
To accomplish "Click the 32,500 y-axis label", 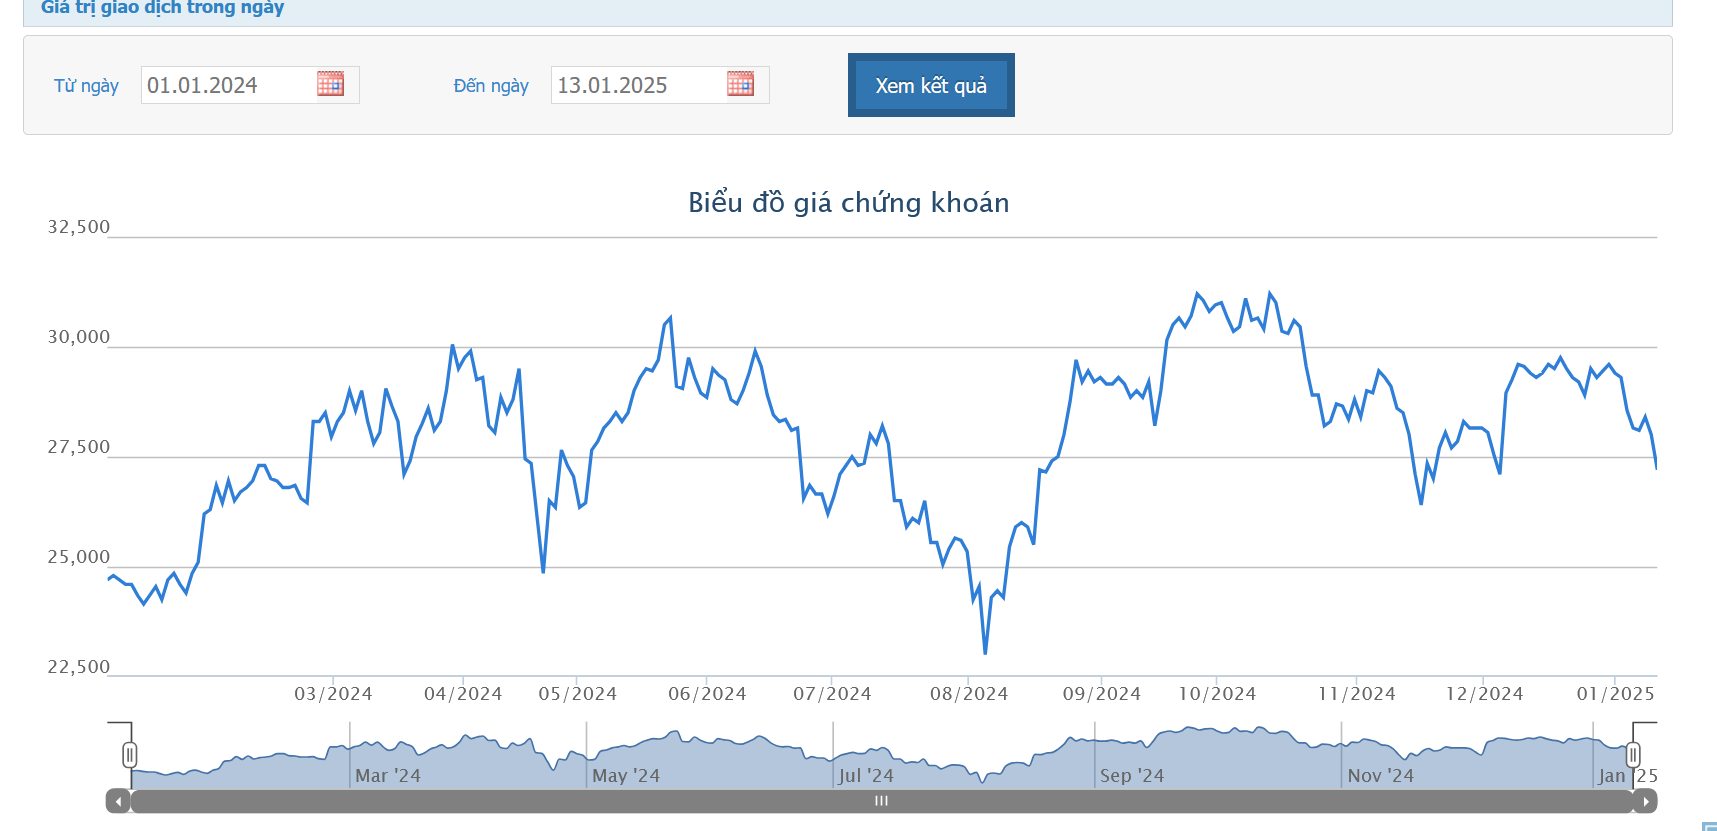I will (79, 227).
